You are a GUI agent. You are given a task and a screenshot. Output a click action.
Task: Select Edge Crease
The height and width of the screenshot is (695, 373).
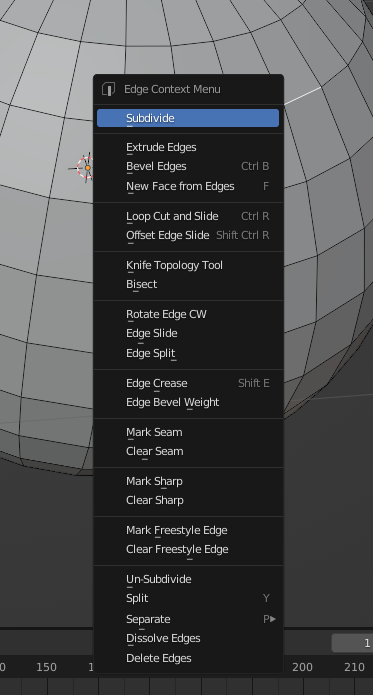(188, 383)
